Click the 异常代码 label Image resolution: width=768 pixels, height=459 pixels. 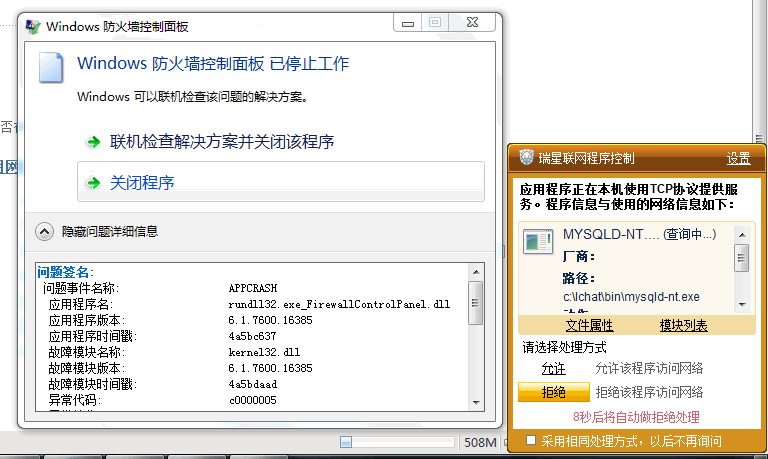point(74,400)
